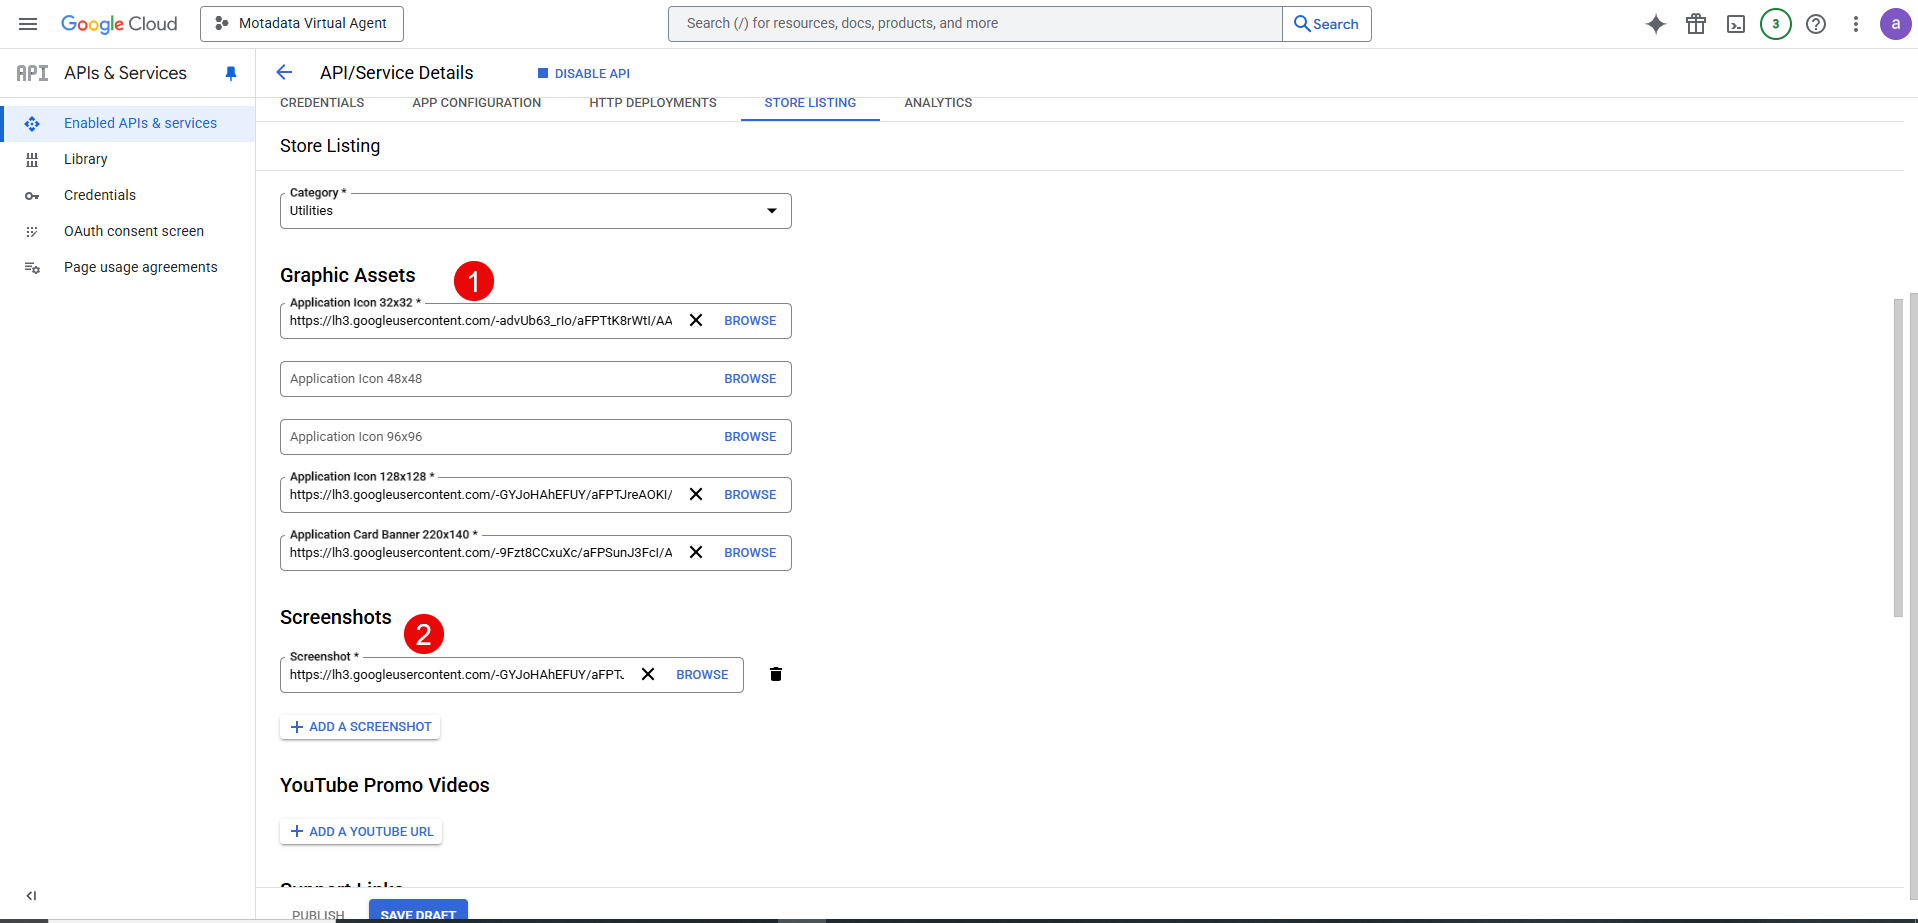This screenshot has width=1918, height=923.
Task: Switch to the Credentials tab
Action: point(321,102)
